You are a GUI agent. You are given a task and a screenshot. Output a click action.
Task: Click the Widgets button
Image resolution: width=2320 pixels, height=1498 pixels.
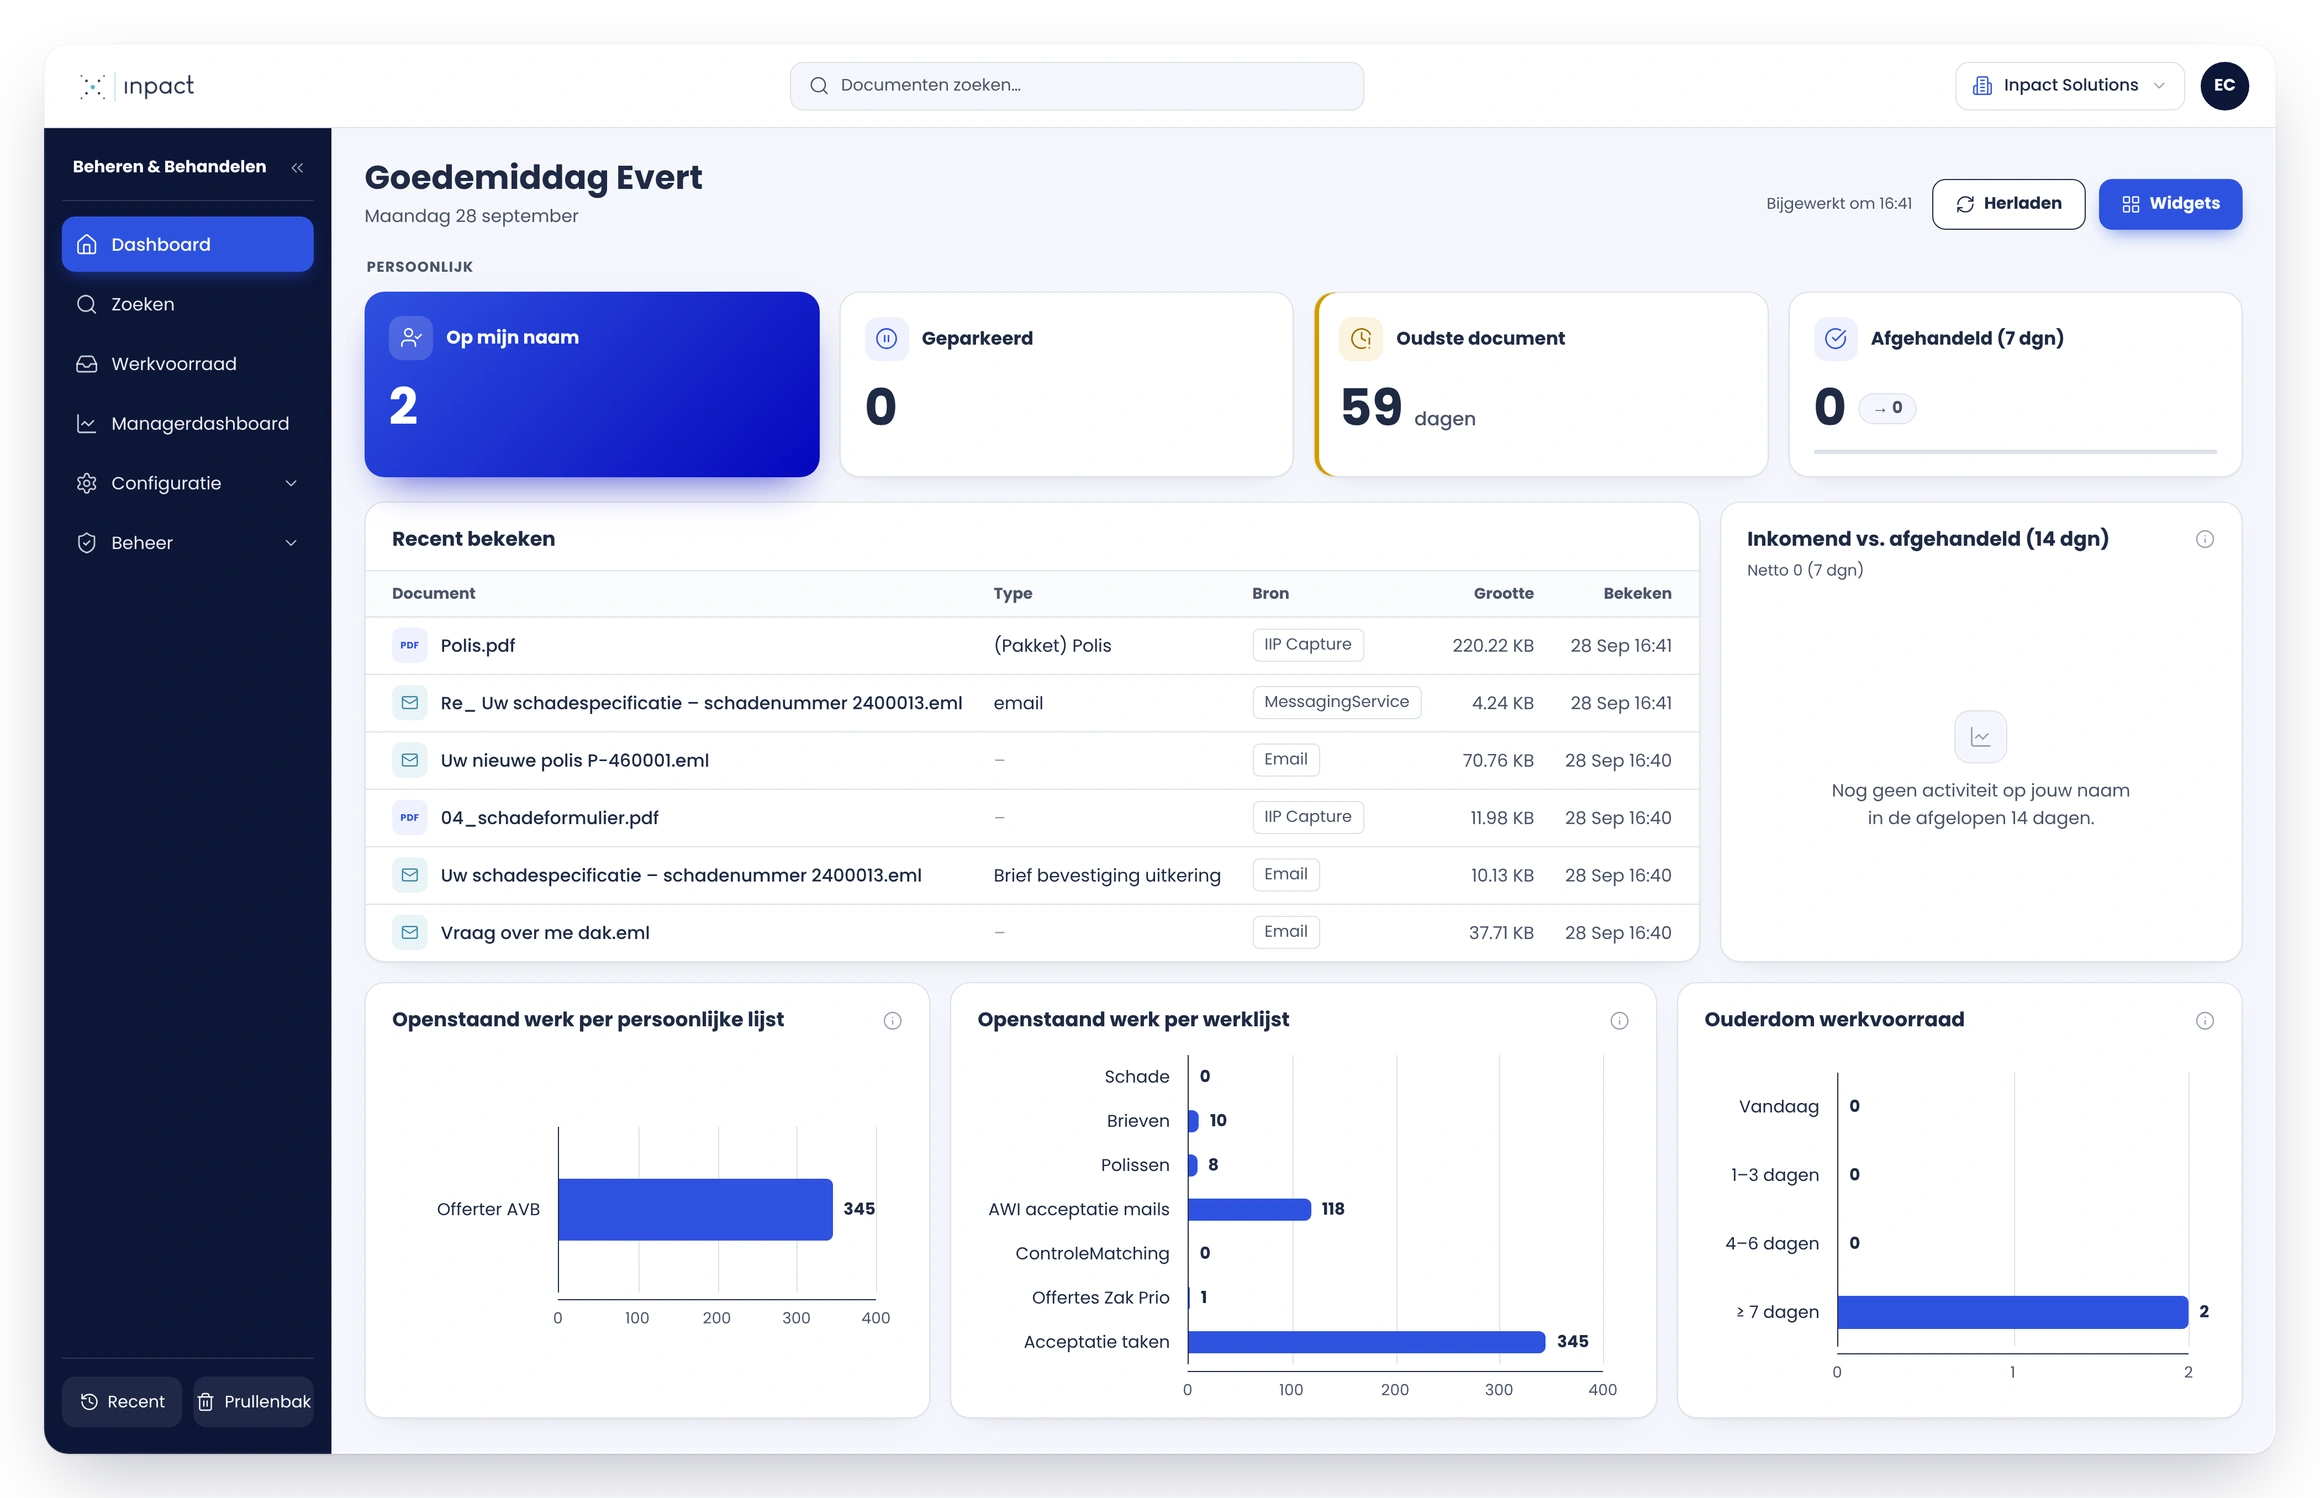tap(2170, 204)
